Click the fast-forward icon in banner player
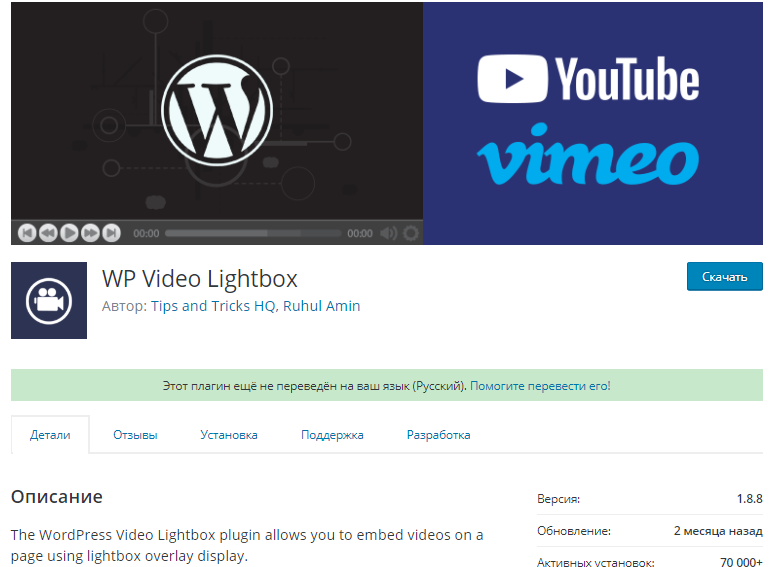772x567 pixels. [91, 233]
